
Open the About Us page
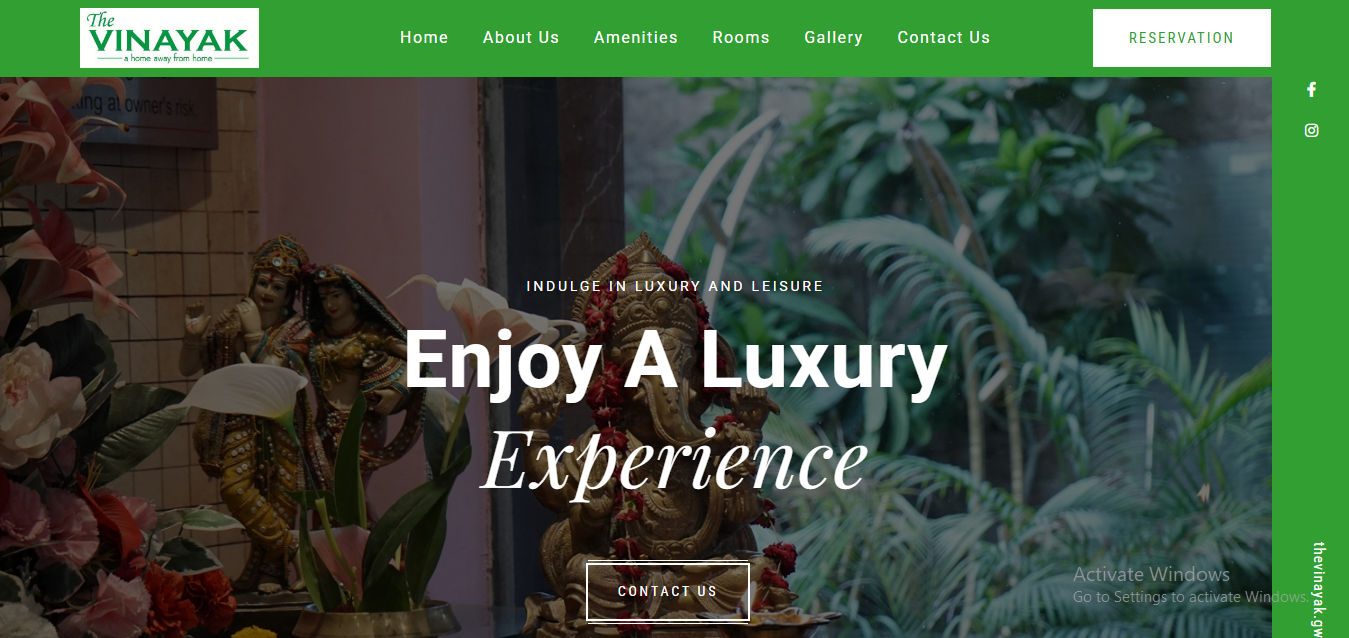[x=521, y=38]
